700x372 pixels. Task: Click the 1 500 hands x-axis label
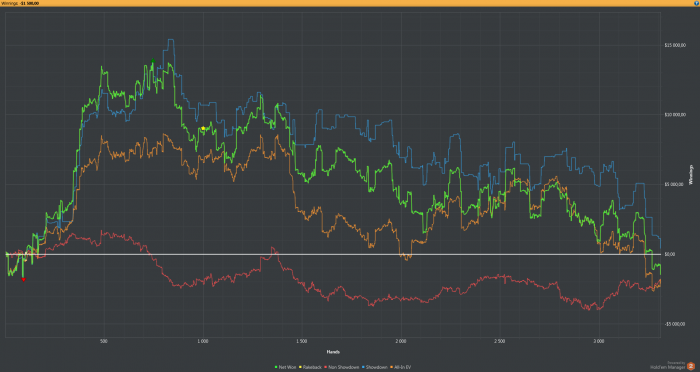pyautogui.click(x=302, y=341)
